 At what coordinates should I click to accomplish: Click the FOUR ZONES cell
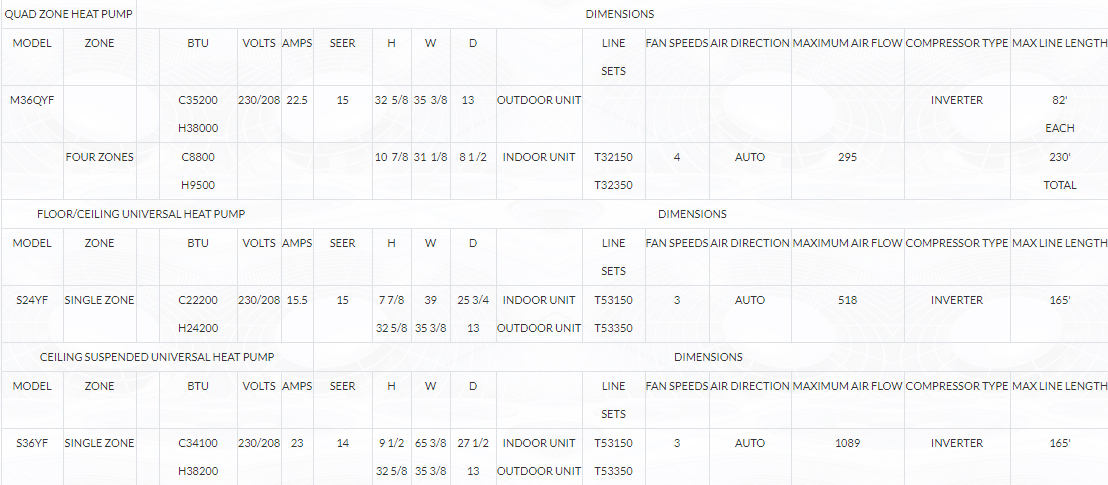100,158
